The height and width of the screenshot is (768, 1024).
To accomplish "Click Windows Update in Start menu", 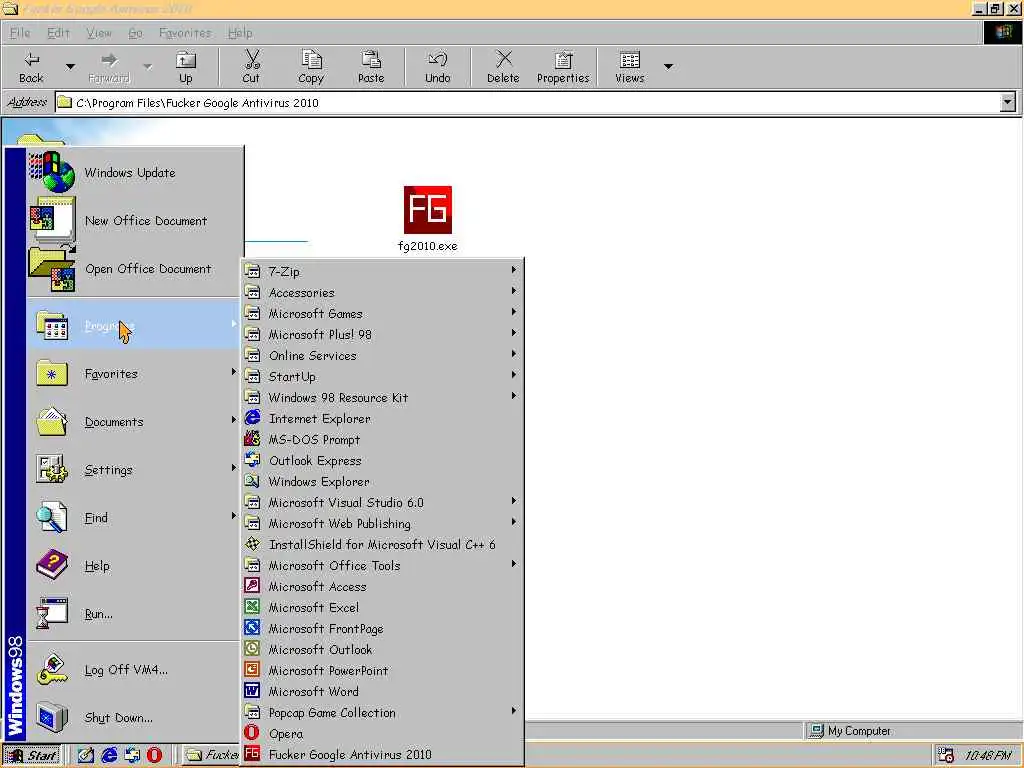I will coord(134,172).
